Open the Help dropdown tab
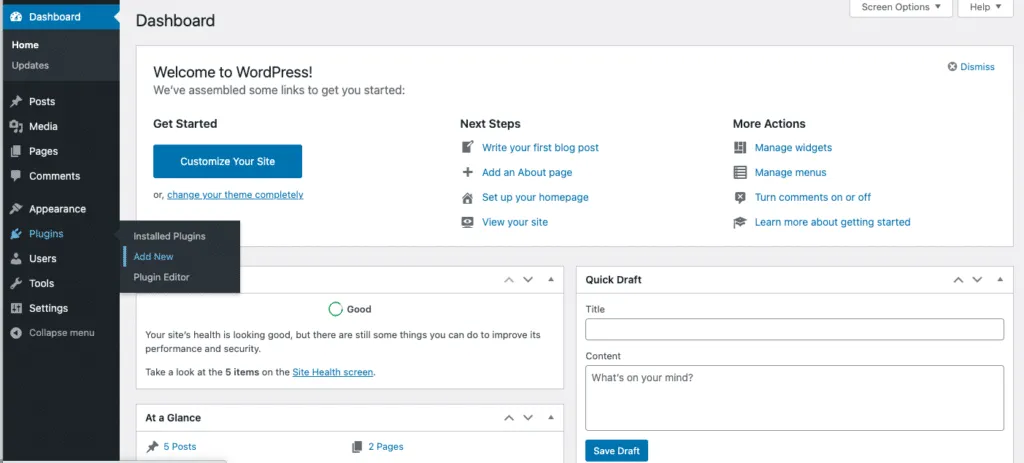 click(985, 8)
